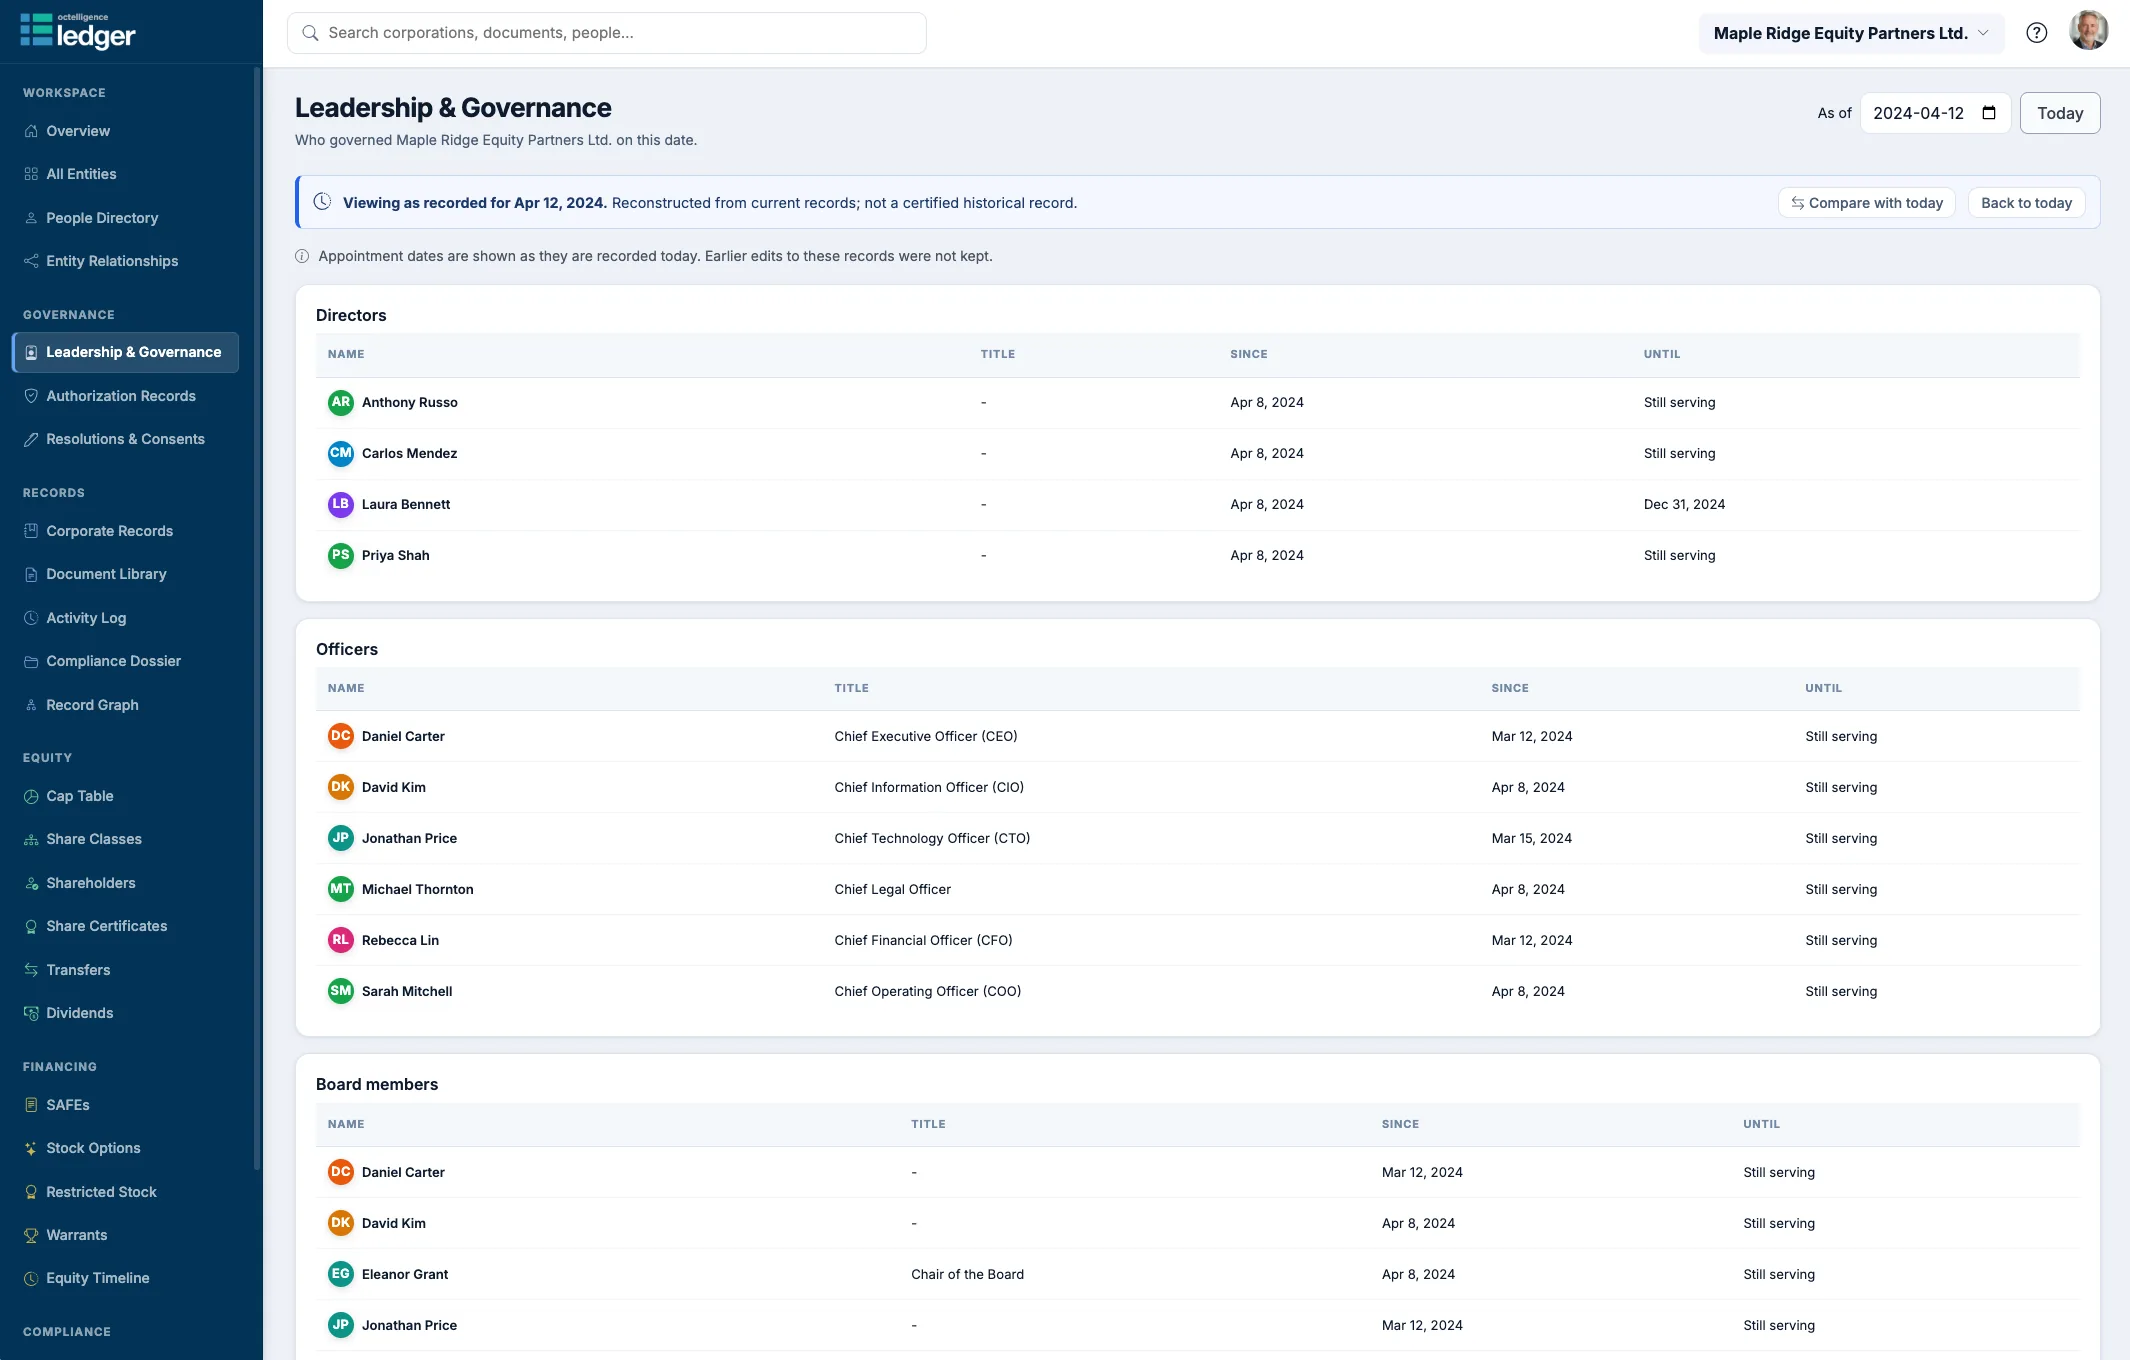Click the Entity Relationships share icon
The image size is (2130, 1360).
(31, 261)
